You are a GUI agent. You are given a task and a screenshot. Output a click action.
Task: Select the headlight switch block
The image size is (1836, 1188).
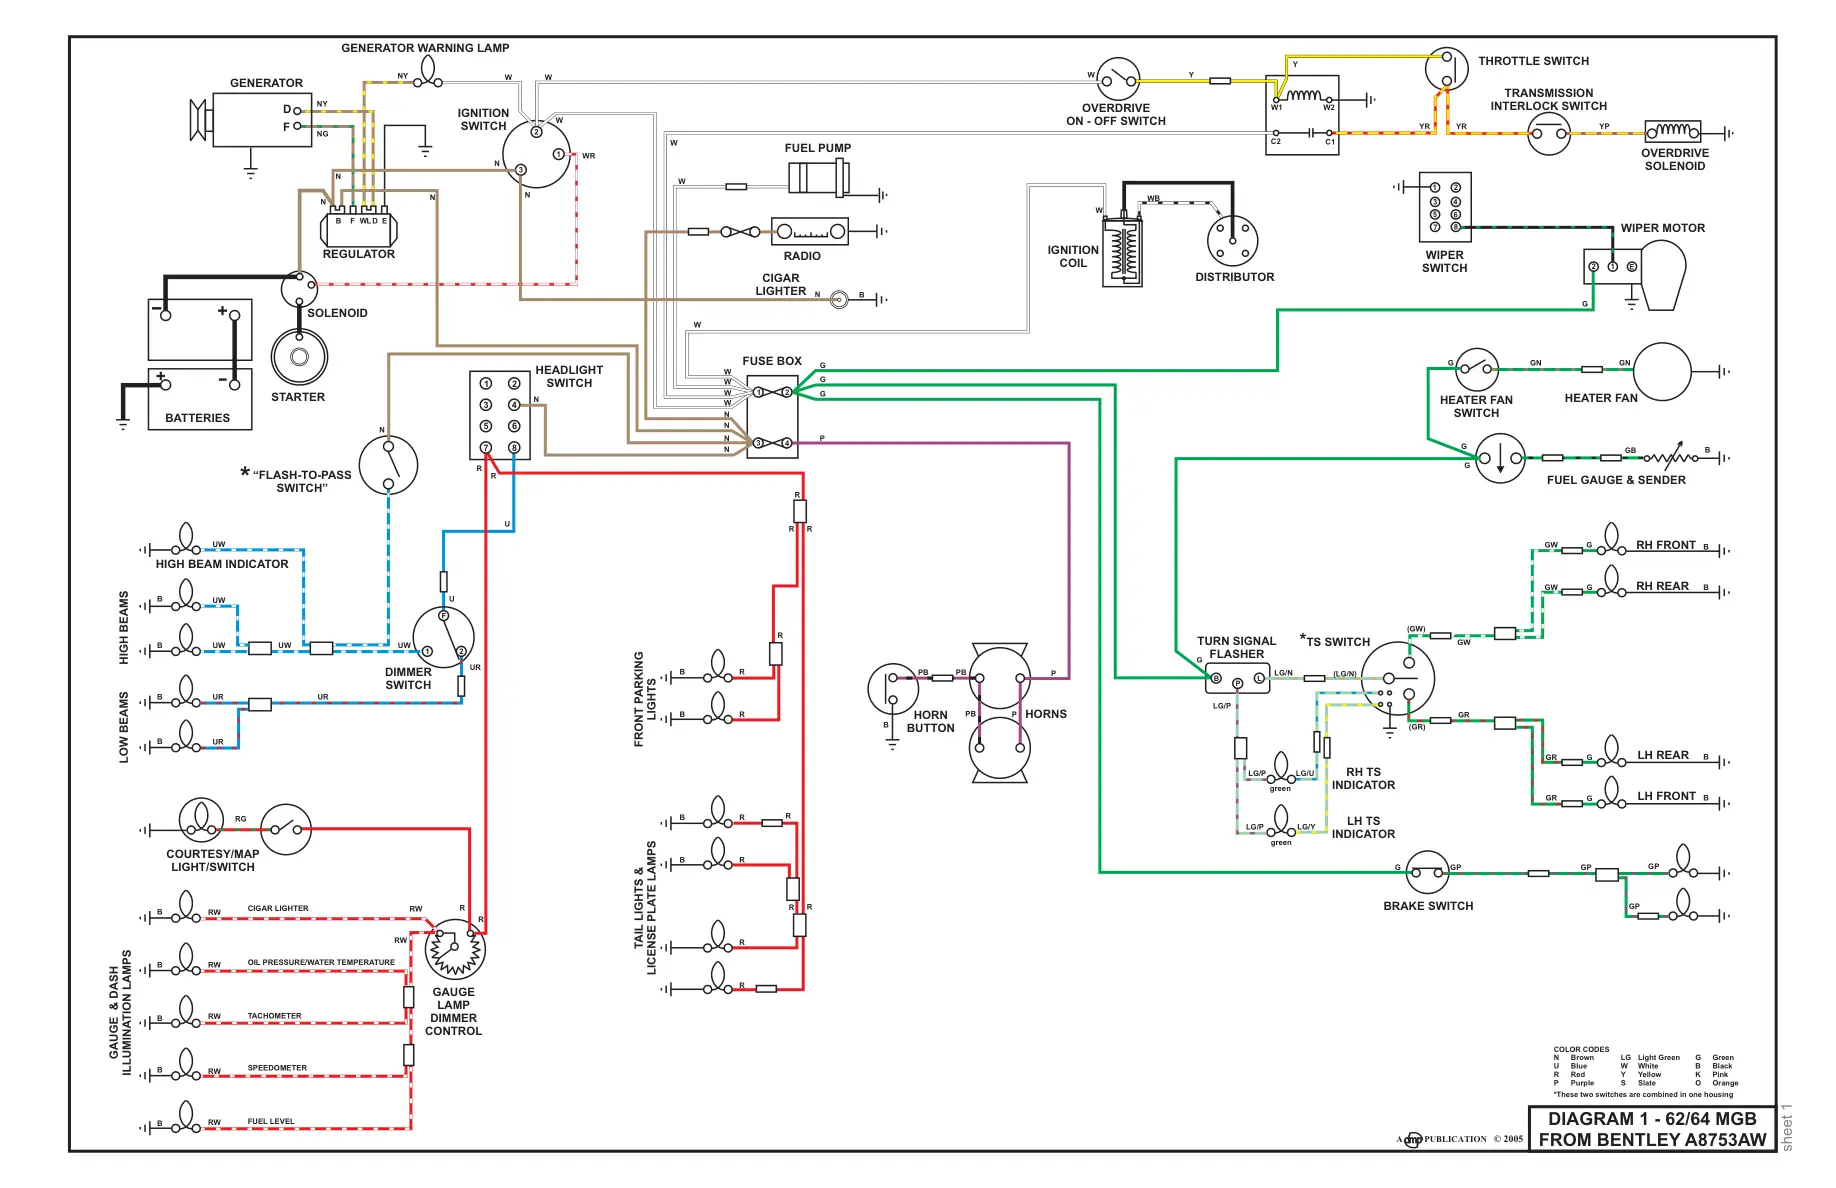[x=500, y=415]
